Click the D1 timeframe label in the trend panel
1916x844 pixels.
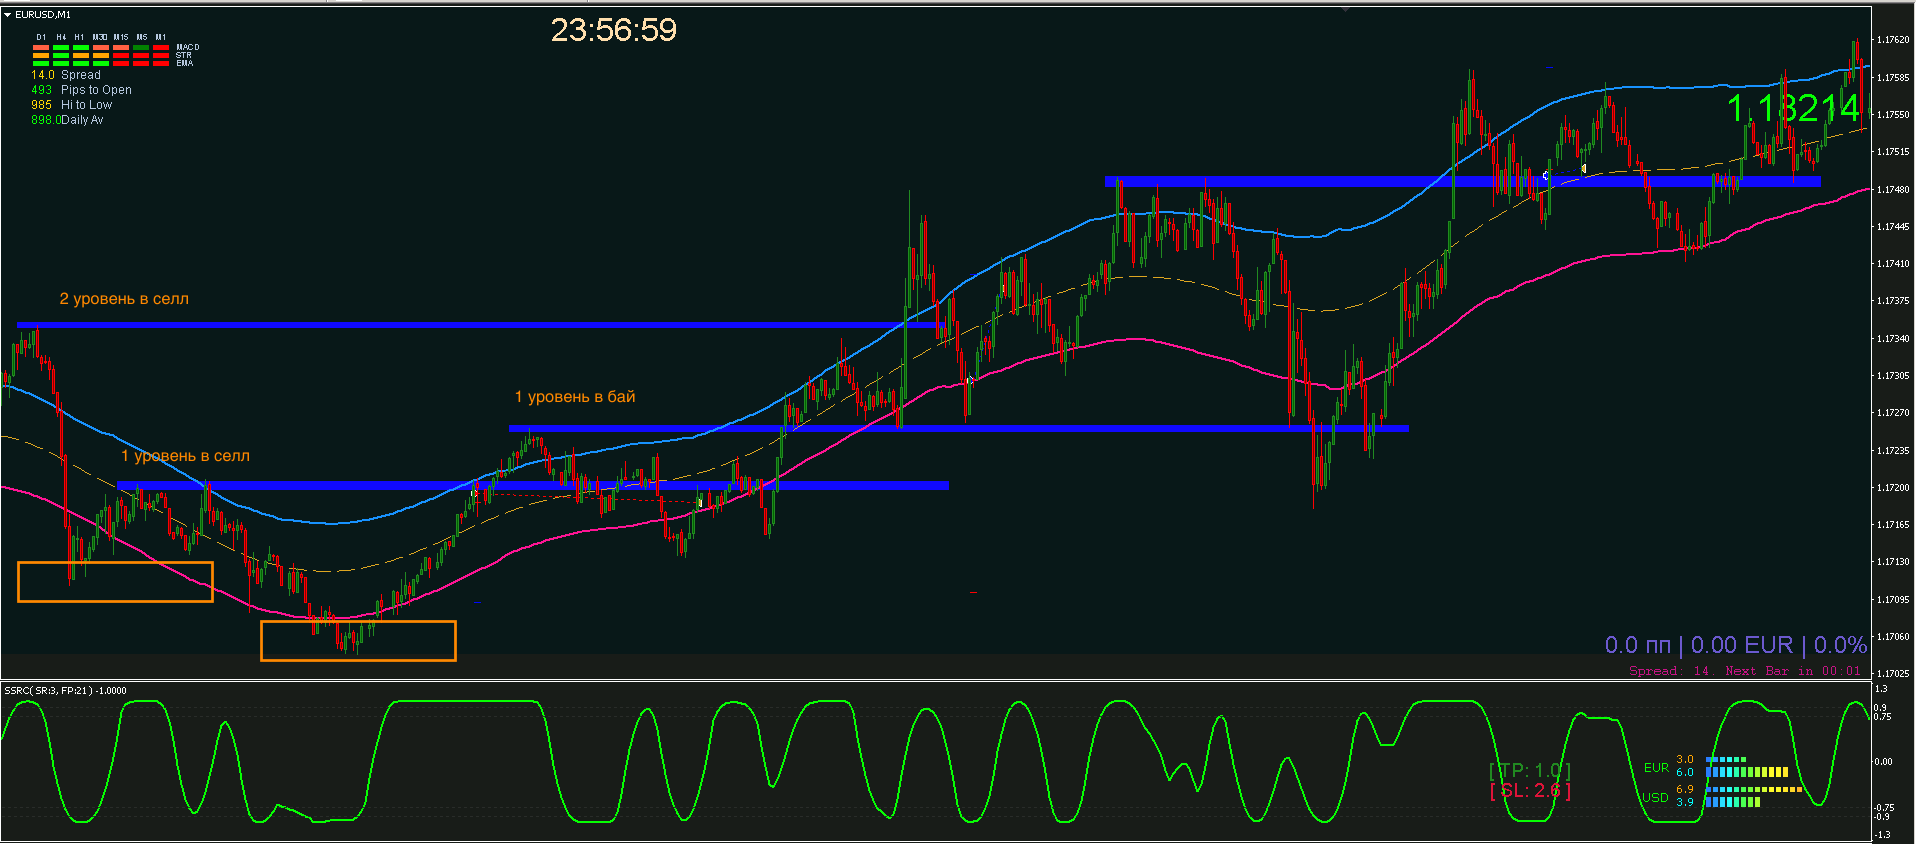pos(41,37)
